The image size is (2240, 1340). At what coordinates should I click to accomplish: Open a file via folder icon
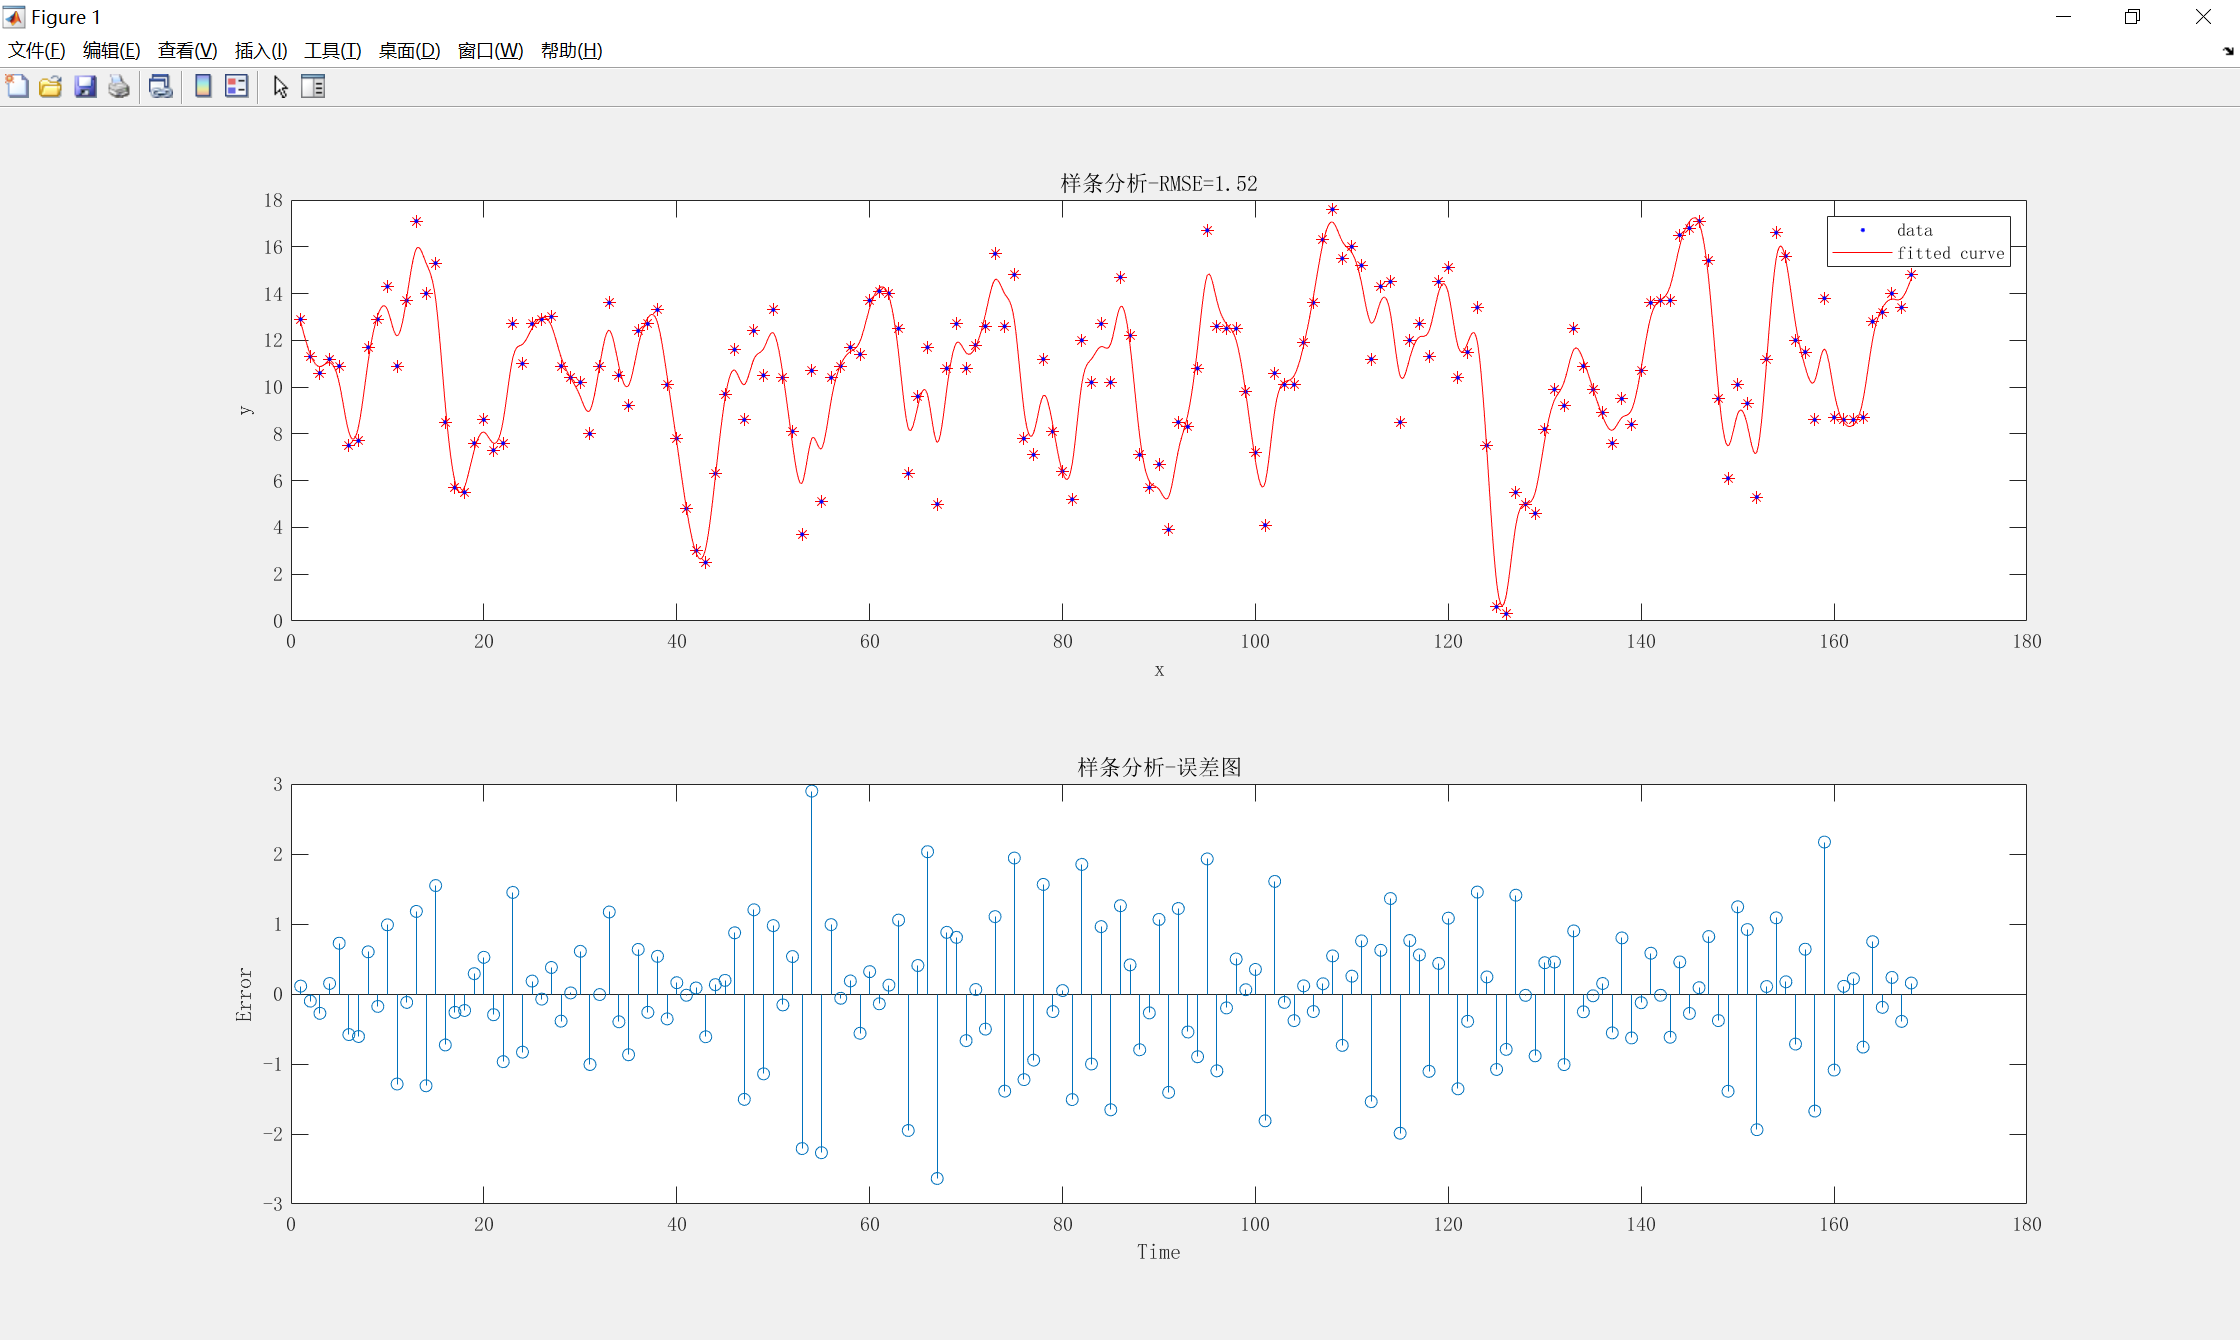coord(51,87)
